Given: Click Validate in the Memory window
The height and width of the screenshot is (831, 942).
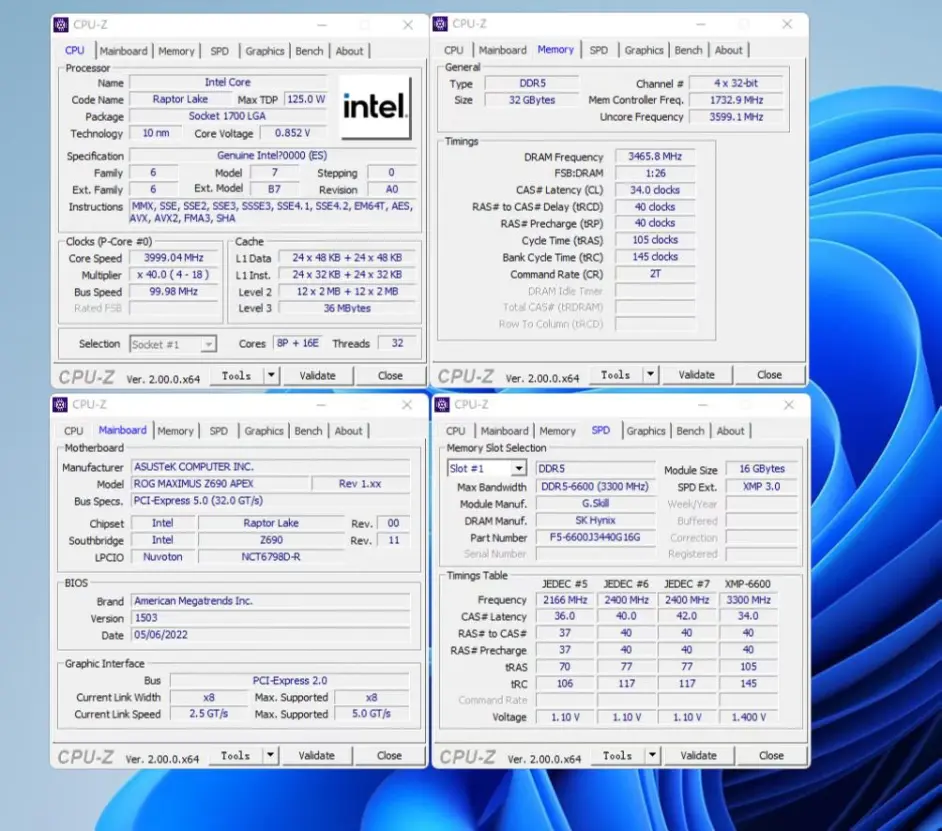Looking at the screenshot, I should 697,374.
